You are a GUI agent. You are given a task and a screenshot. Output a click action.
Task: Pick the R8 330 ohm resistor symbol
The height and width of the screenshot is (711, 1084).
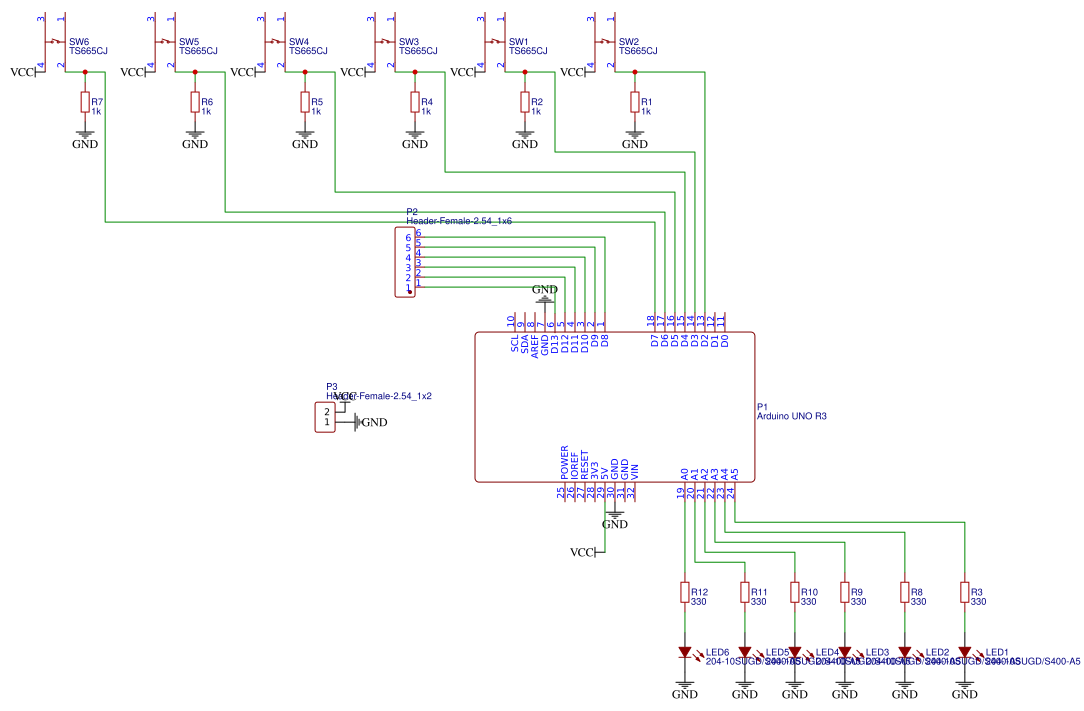point(905,593)
